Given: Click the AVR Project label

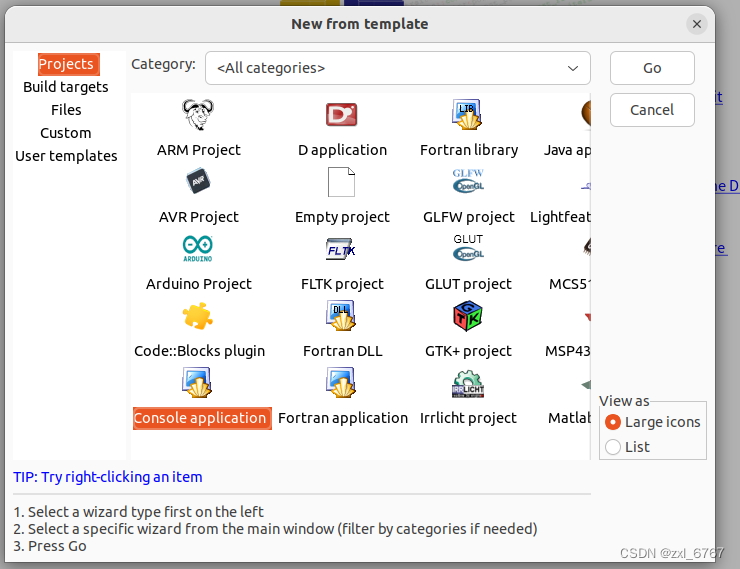Looking at the screenshot, I should pyautogui.click(x=199, y=217).
